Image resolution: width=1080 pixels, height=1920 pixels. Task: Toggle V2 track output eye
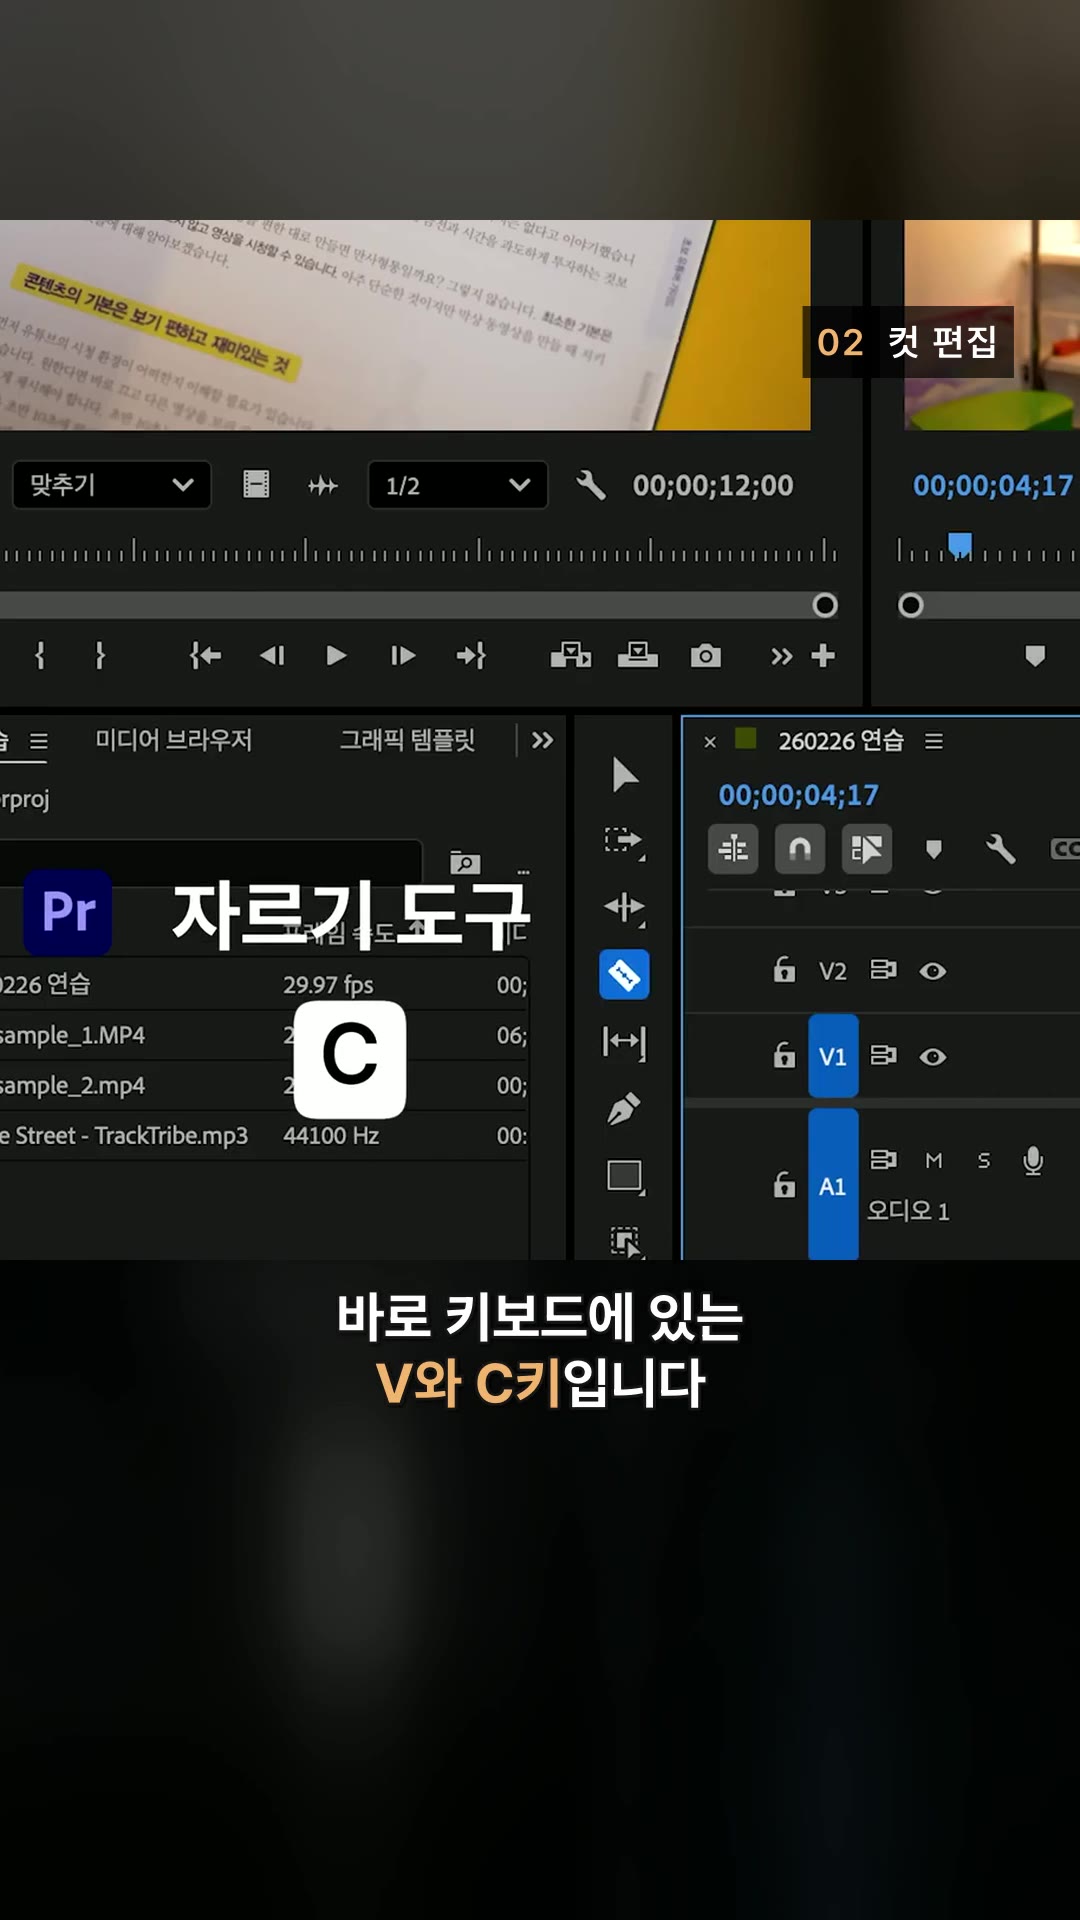(x=933, y=971)
